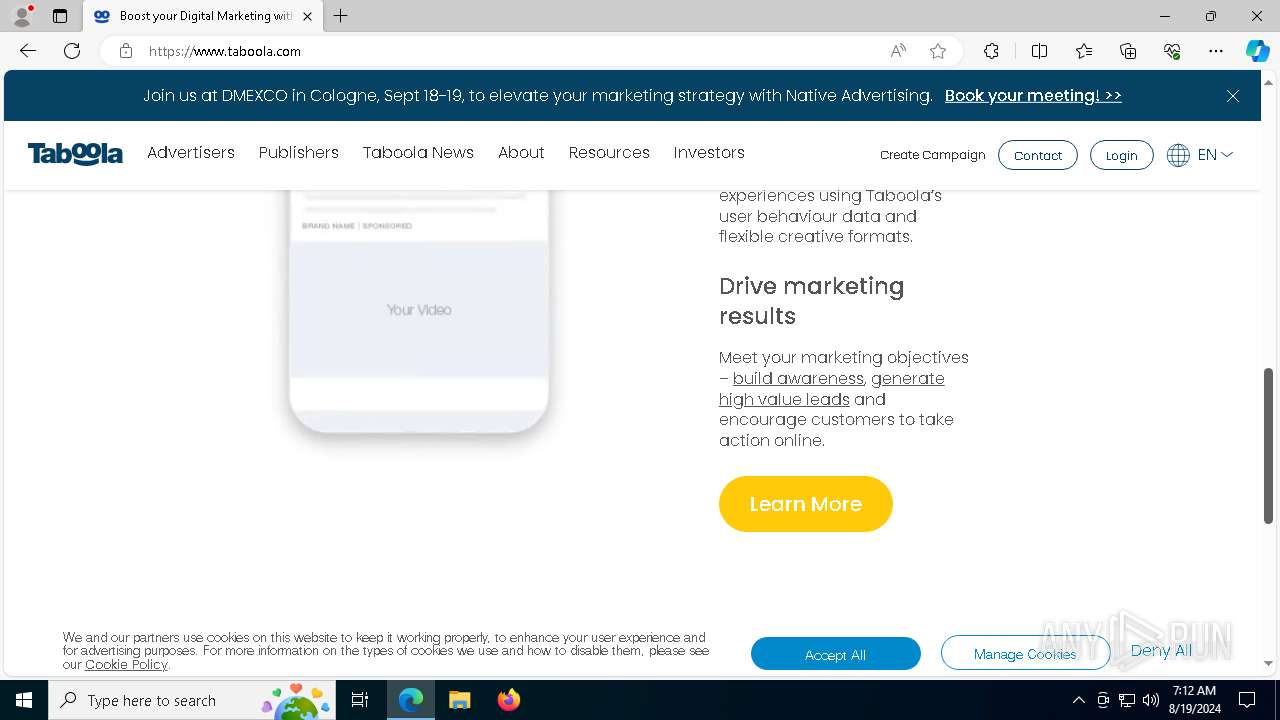1280x720 pixels.
Task: Open the Favorites list icon
Action: coord(1084,51)
